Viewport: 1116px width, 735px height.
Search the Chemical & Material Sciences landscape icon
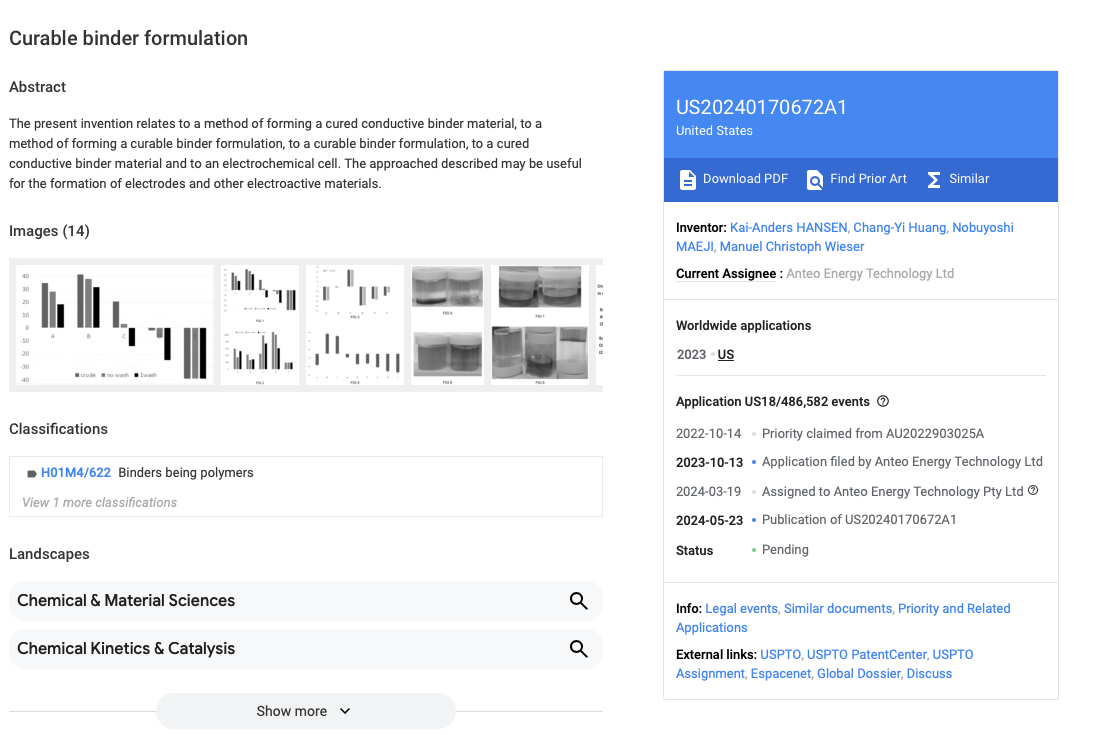coord(579,601)
